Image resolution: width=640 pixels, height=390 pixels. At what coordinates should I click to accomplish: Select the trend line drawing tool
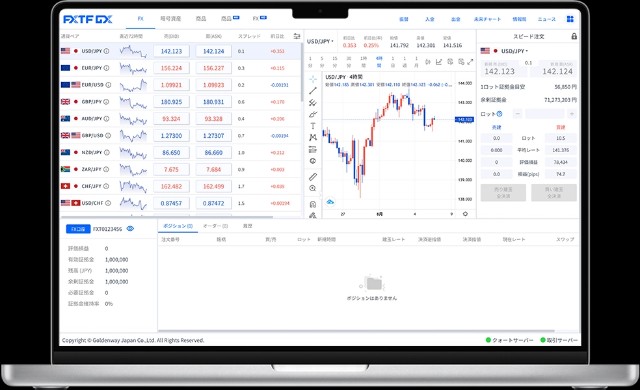[313, 91]
